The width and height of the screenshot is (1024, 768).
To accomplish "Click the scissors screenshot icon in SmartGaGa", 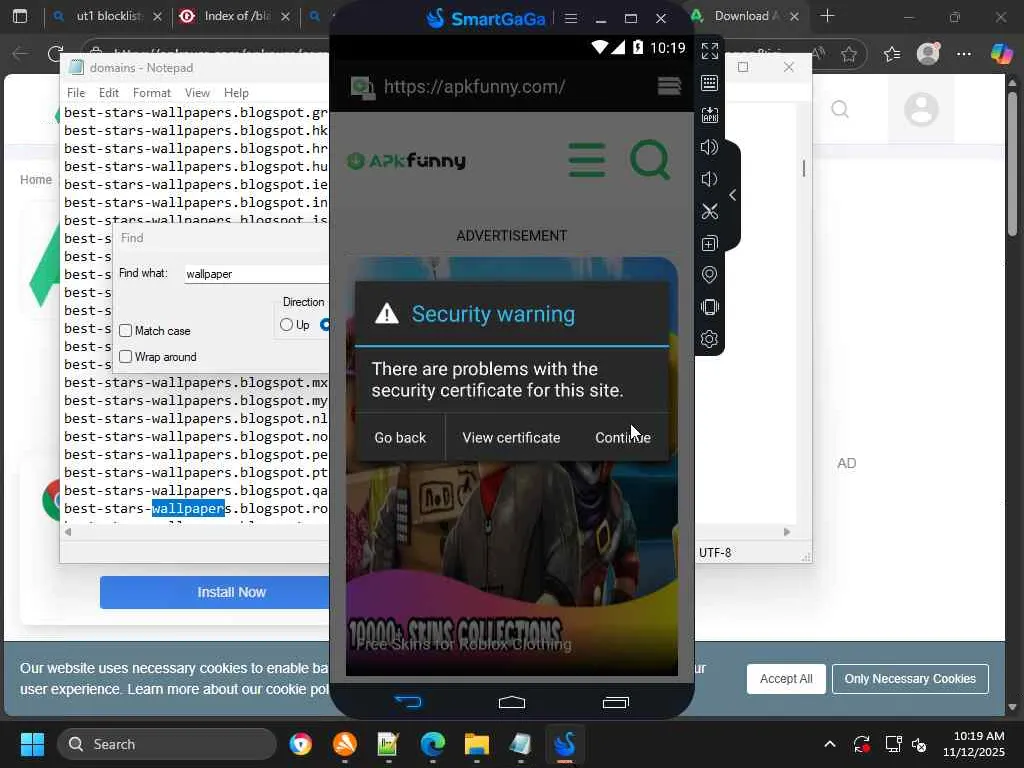I will (710, 211).
